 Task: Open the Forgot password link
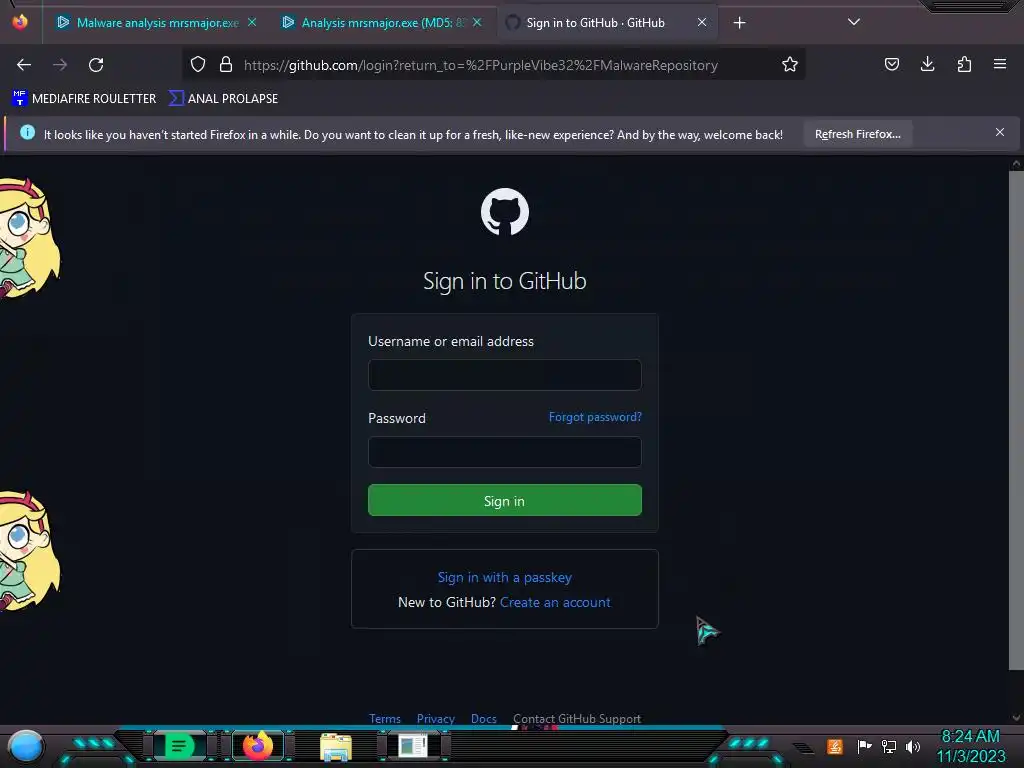[x=595, y=417]
